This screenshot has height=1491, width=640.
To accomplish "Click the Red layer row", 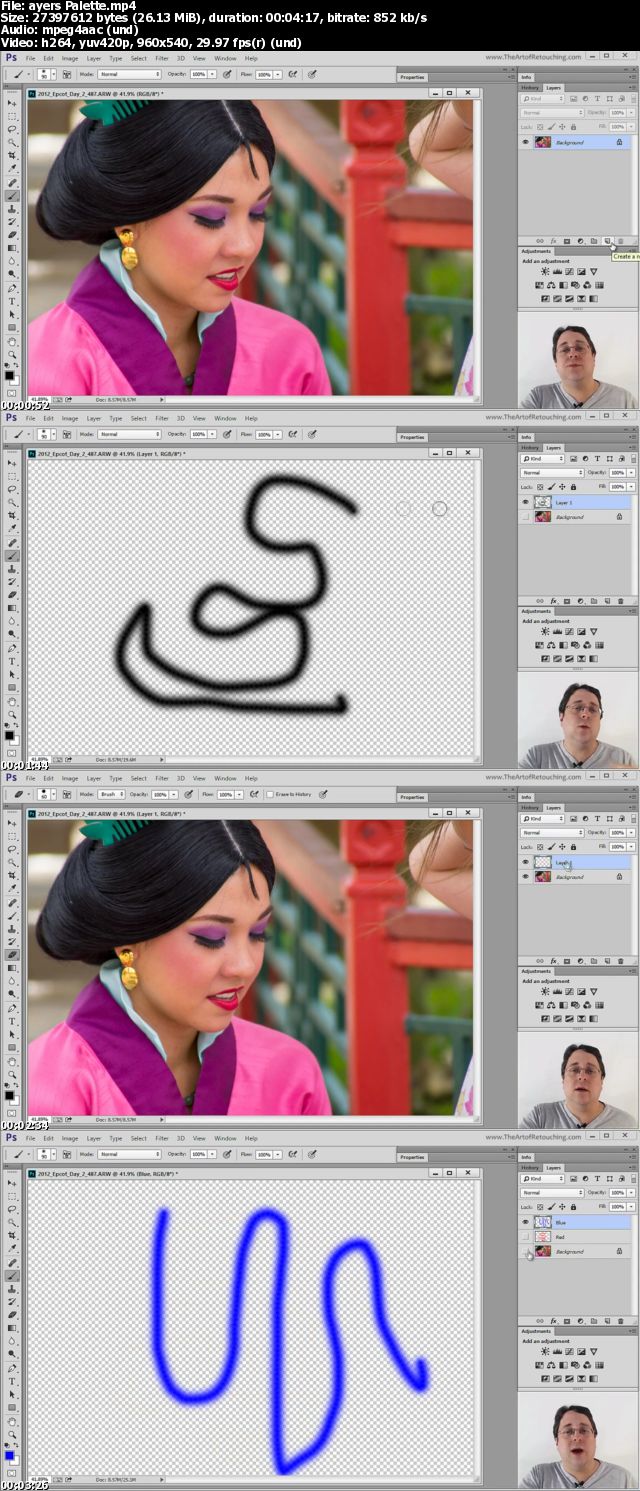I will [576, 1237].
